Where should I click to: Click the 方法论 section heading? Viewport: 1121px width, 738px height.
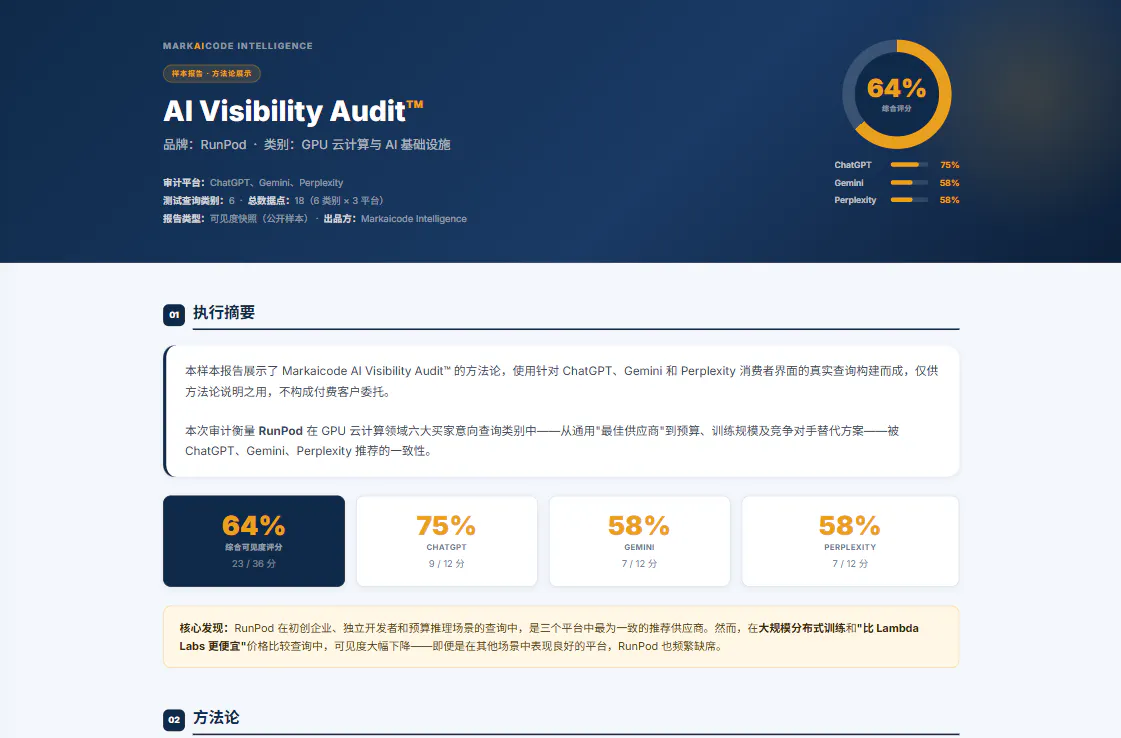pyautogui.click(x=216, y=717)
